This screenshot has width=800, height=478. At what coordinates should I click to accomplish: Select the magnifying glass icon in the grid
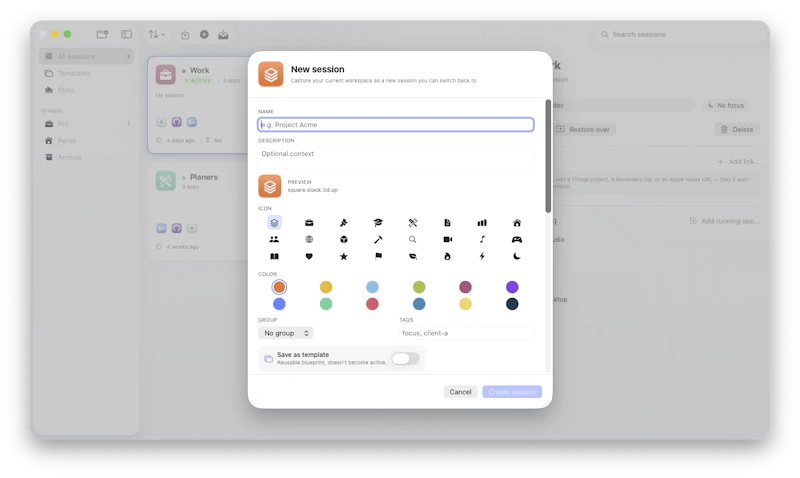pos(413,239)
